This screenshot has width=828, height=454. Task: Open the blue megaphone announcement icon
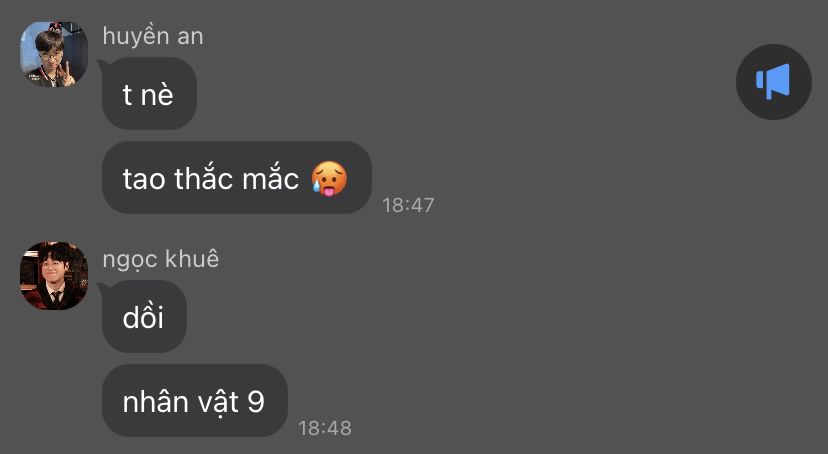[773, 81]
